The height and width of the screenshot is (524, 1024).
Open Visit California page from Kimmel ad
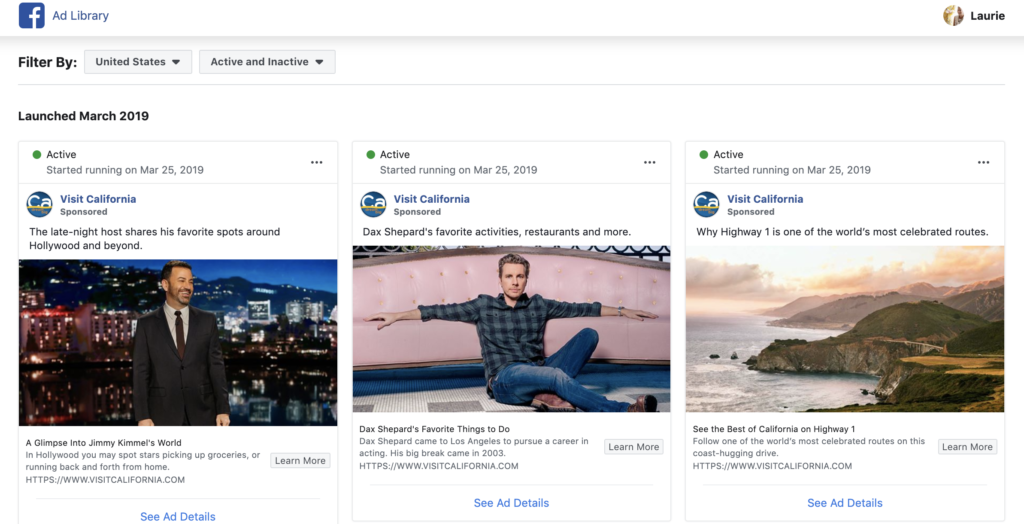pos(98,199)
